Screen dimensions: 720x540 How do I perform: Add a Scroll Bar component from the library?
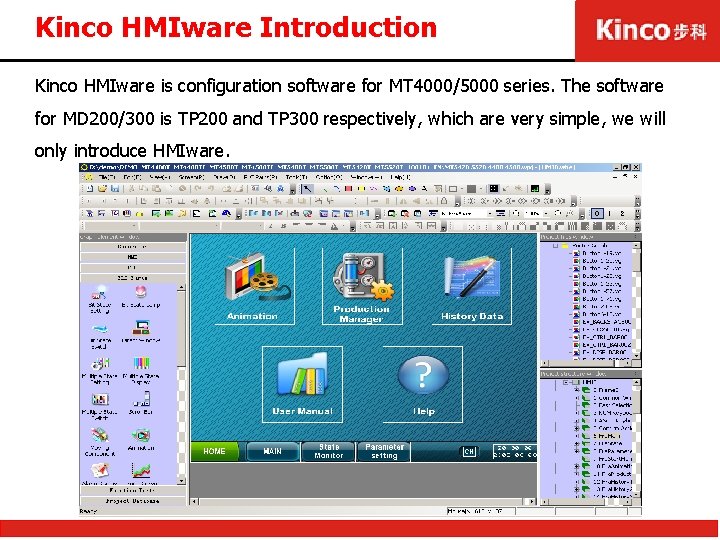tap(141, 404)
